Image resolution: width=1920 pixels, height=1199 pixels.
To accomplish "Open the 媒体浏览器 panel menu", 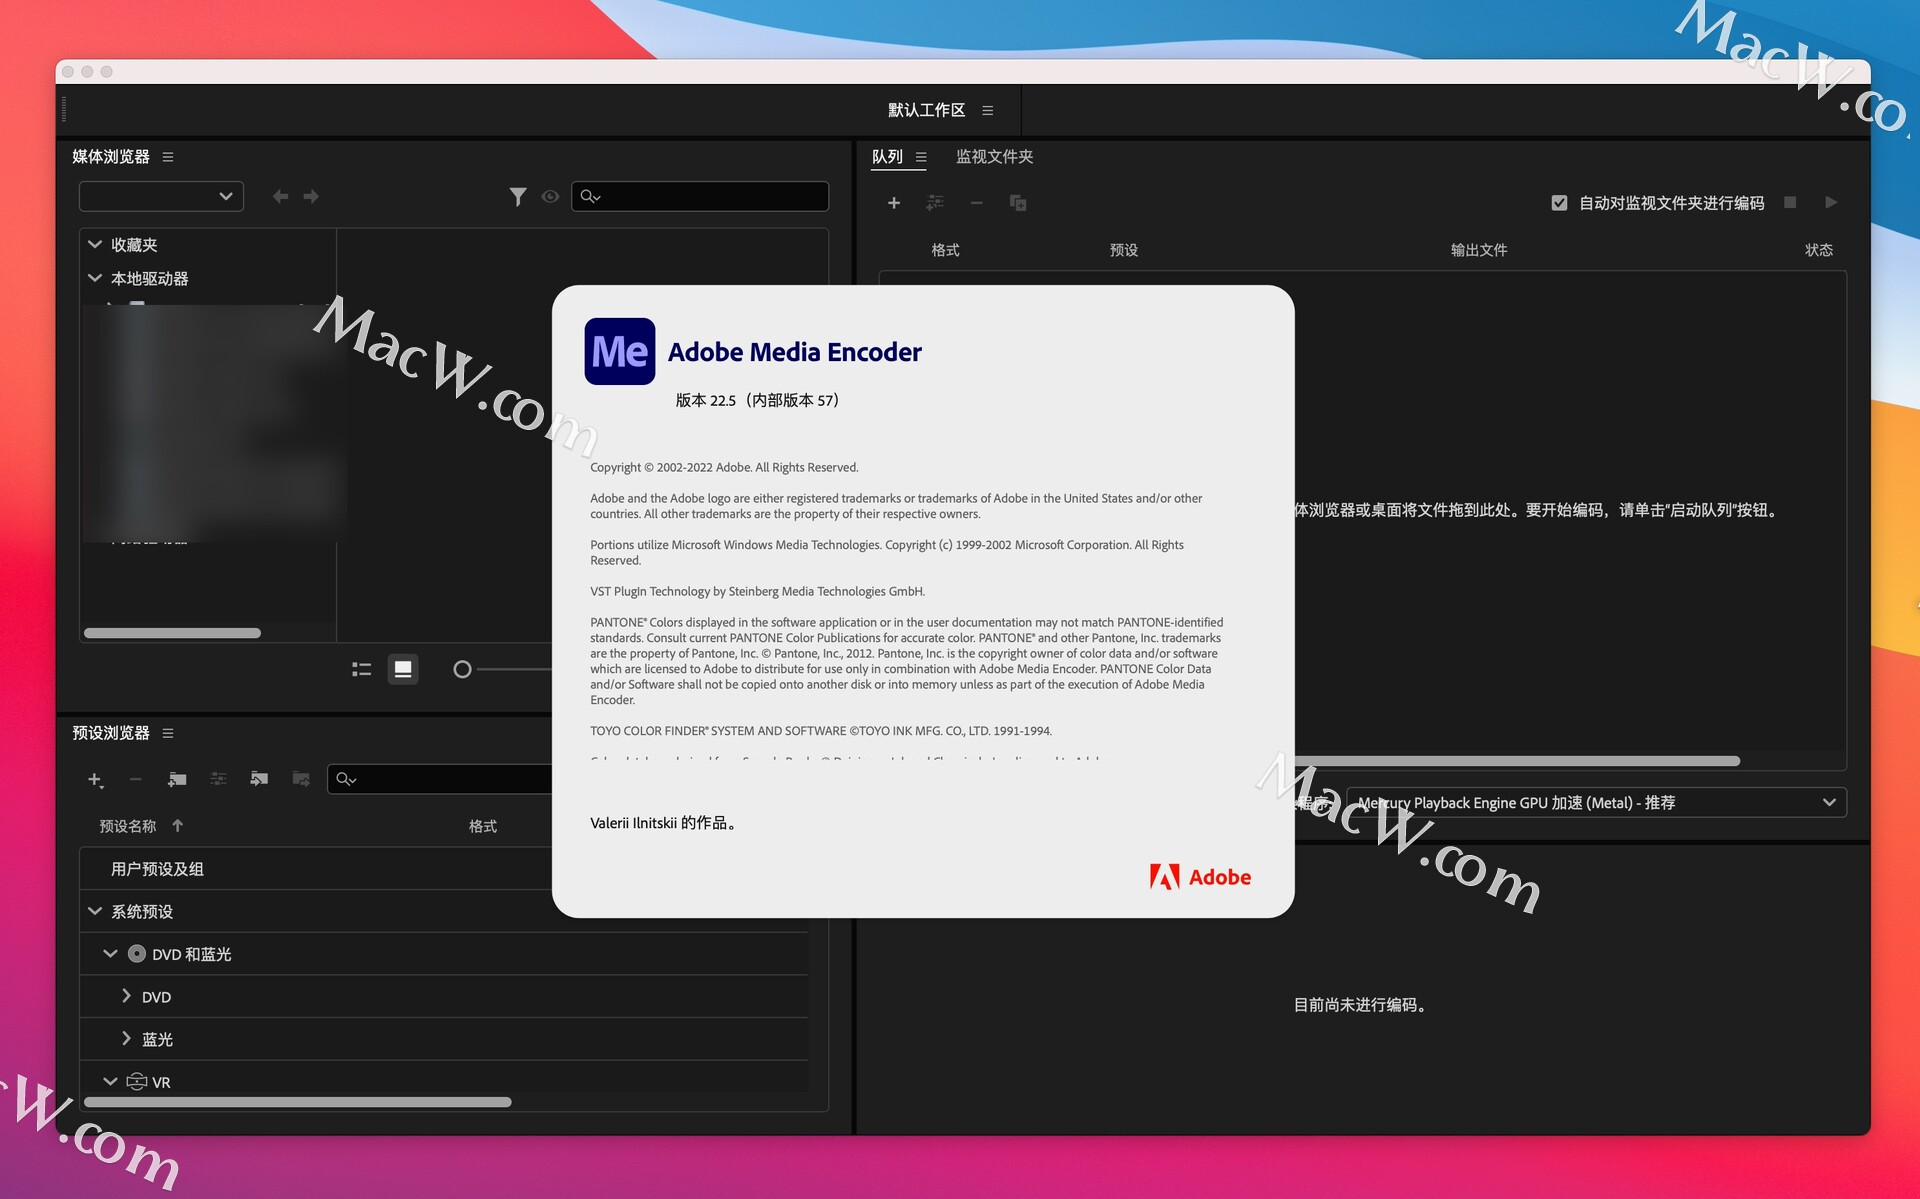I will coord(168,157).
